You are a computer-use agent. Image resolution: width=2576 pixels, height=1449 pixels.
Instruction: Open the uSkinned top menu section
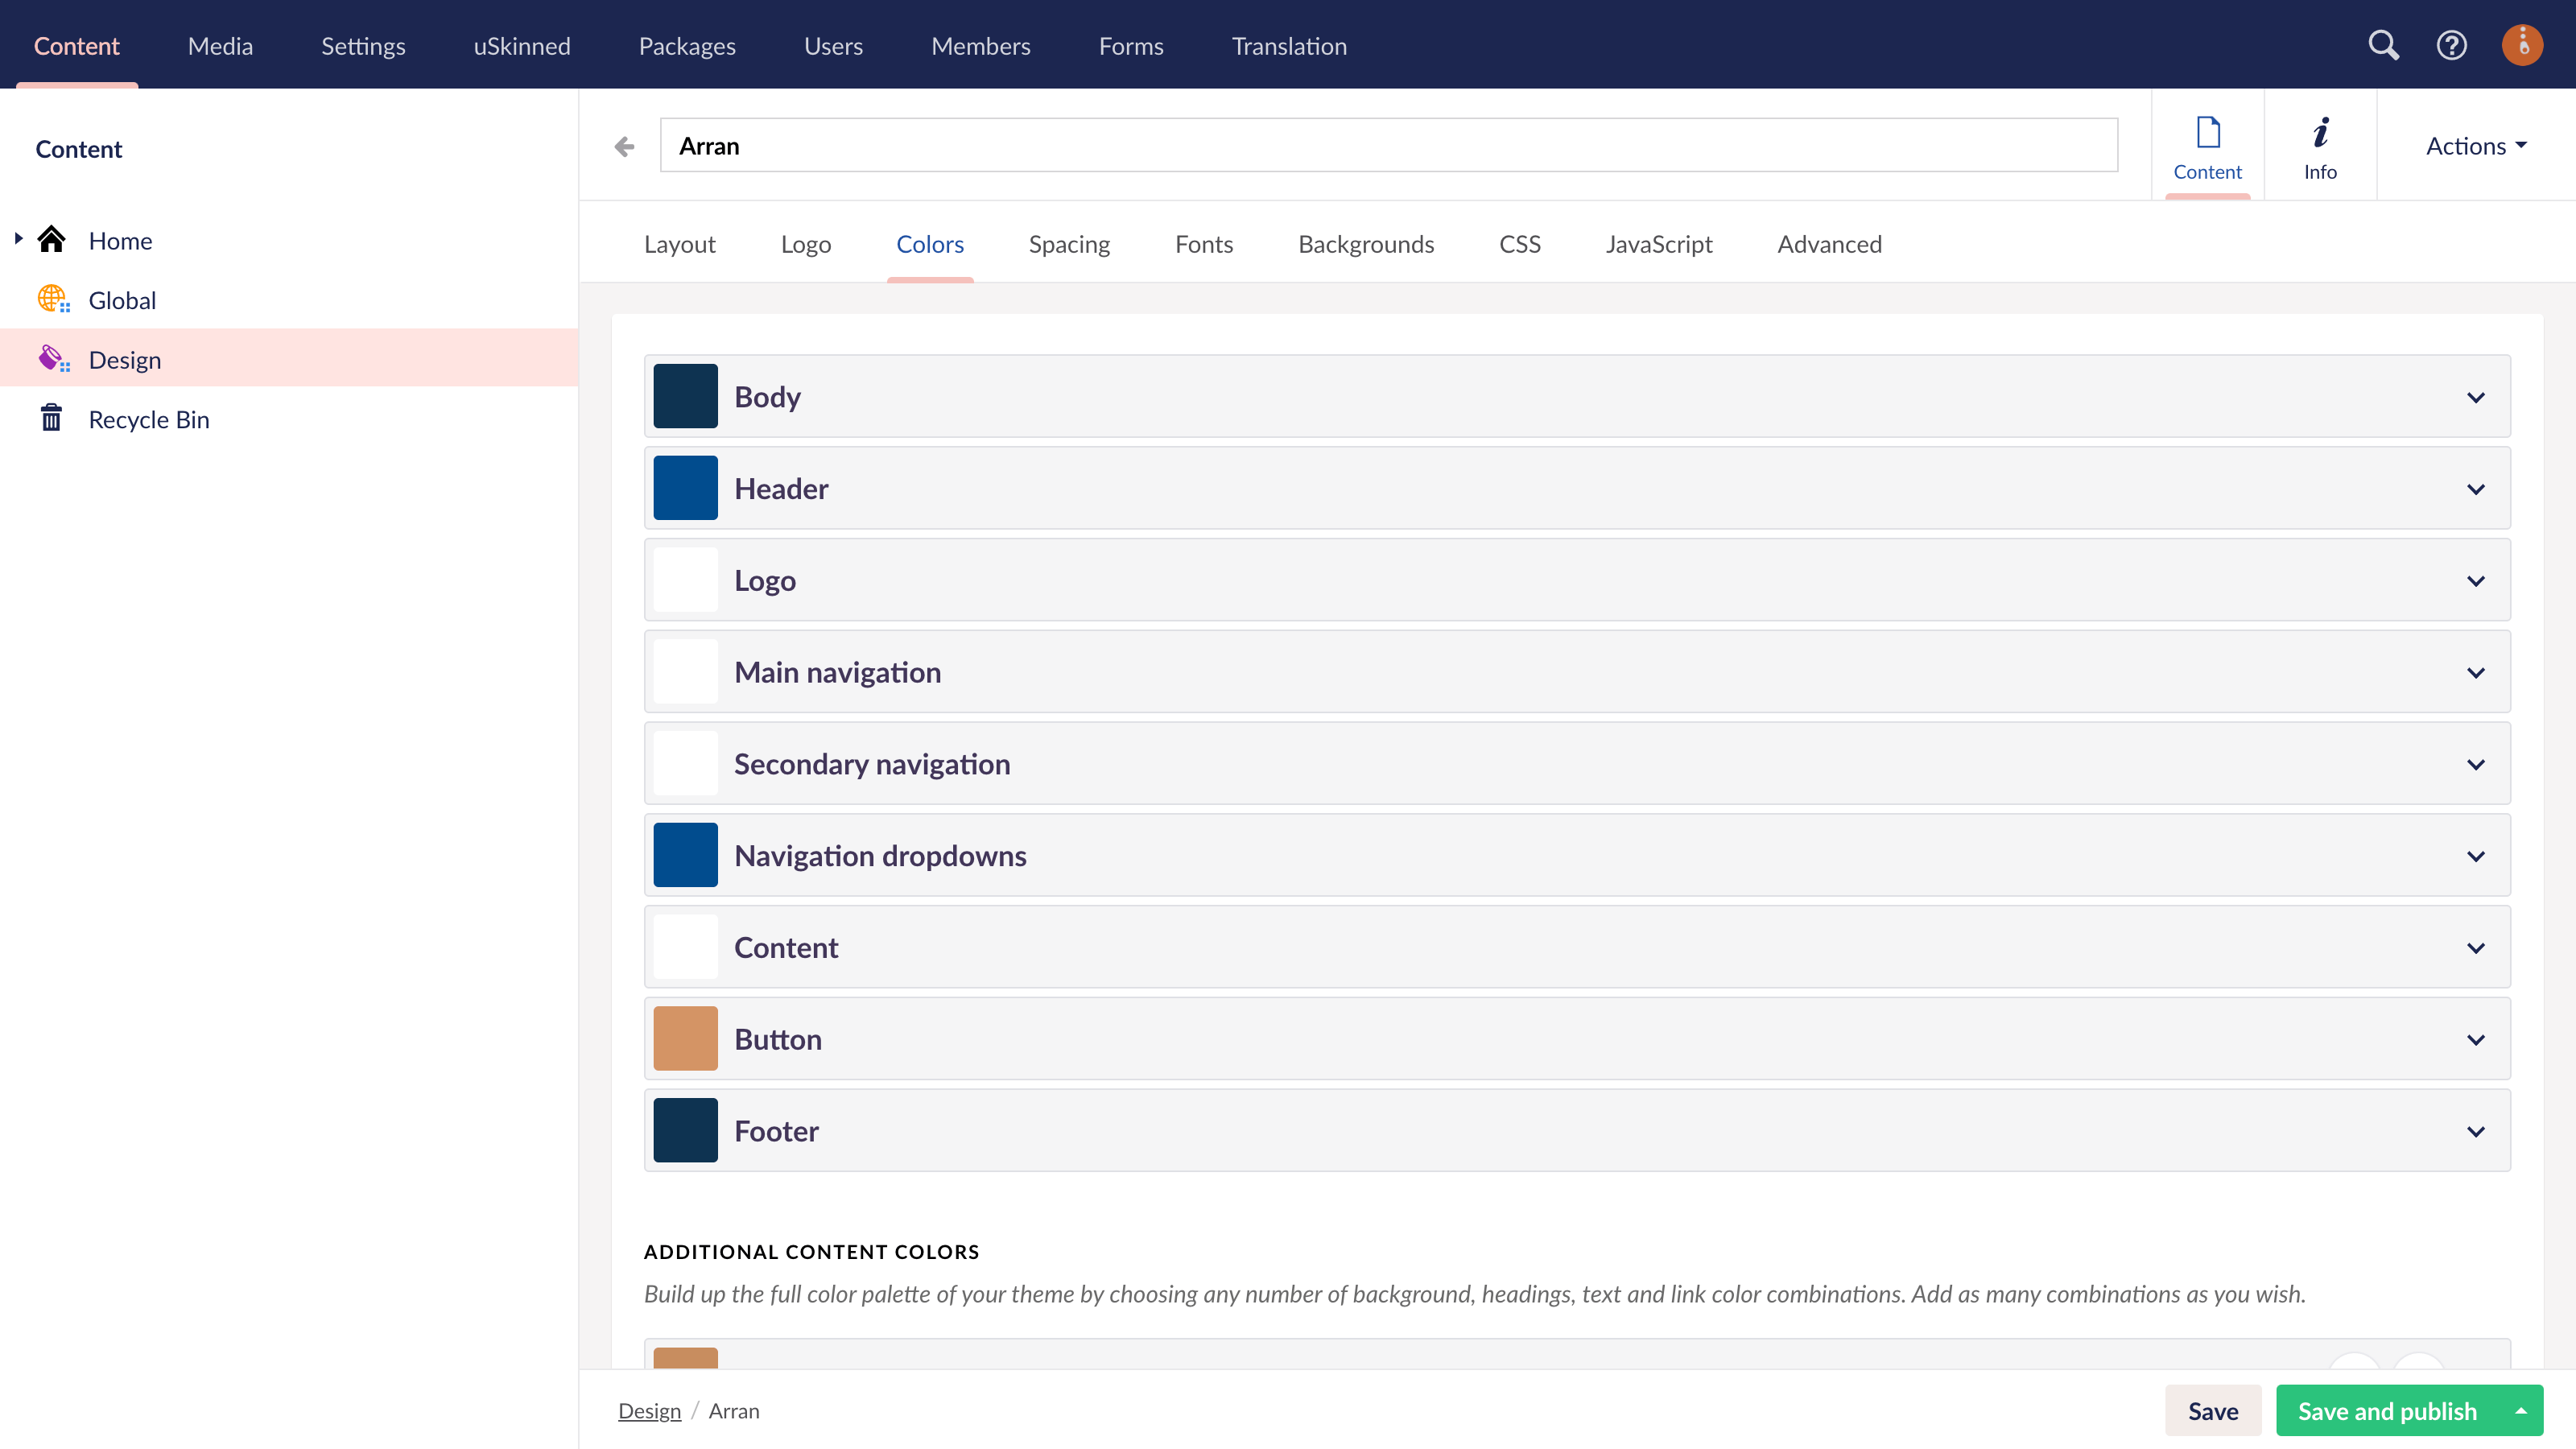tap(521, 46)
